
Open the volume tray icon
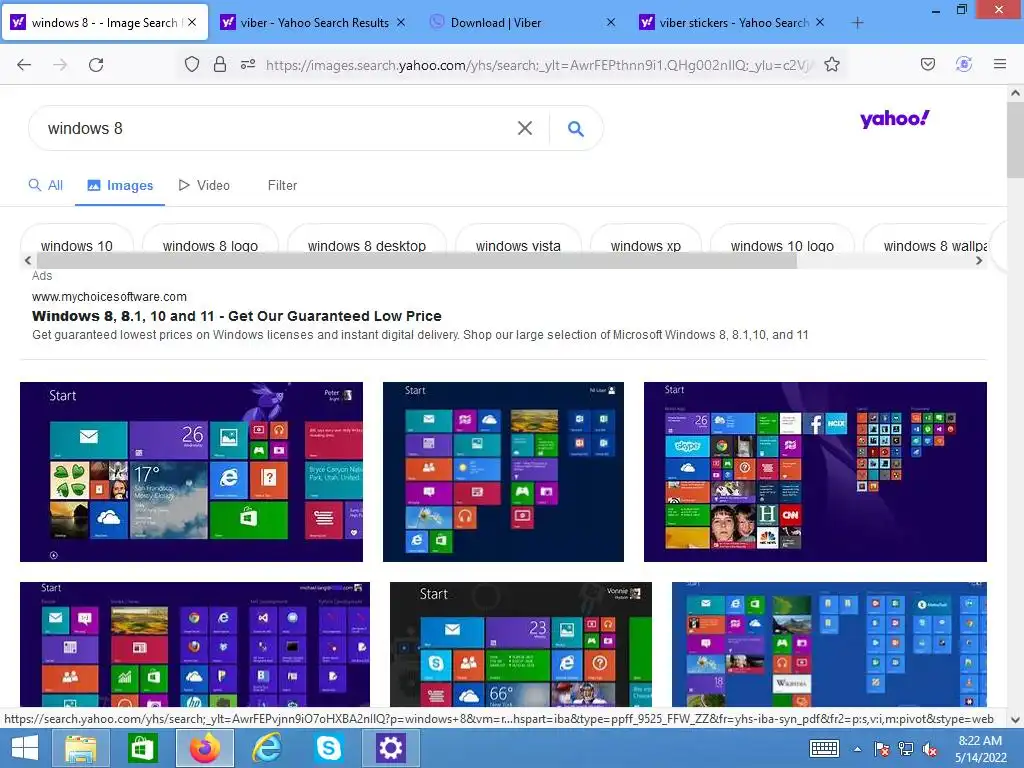pos(930,749)
